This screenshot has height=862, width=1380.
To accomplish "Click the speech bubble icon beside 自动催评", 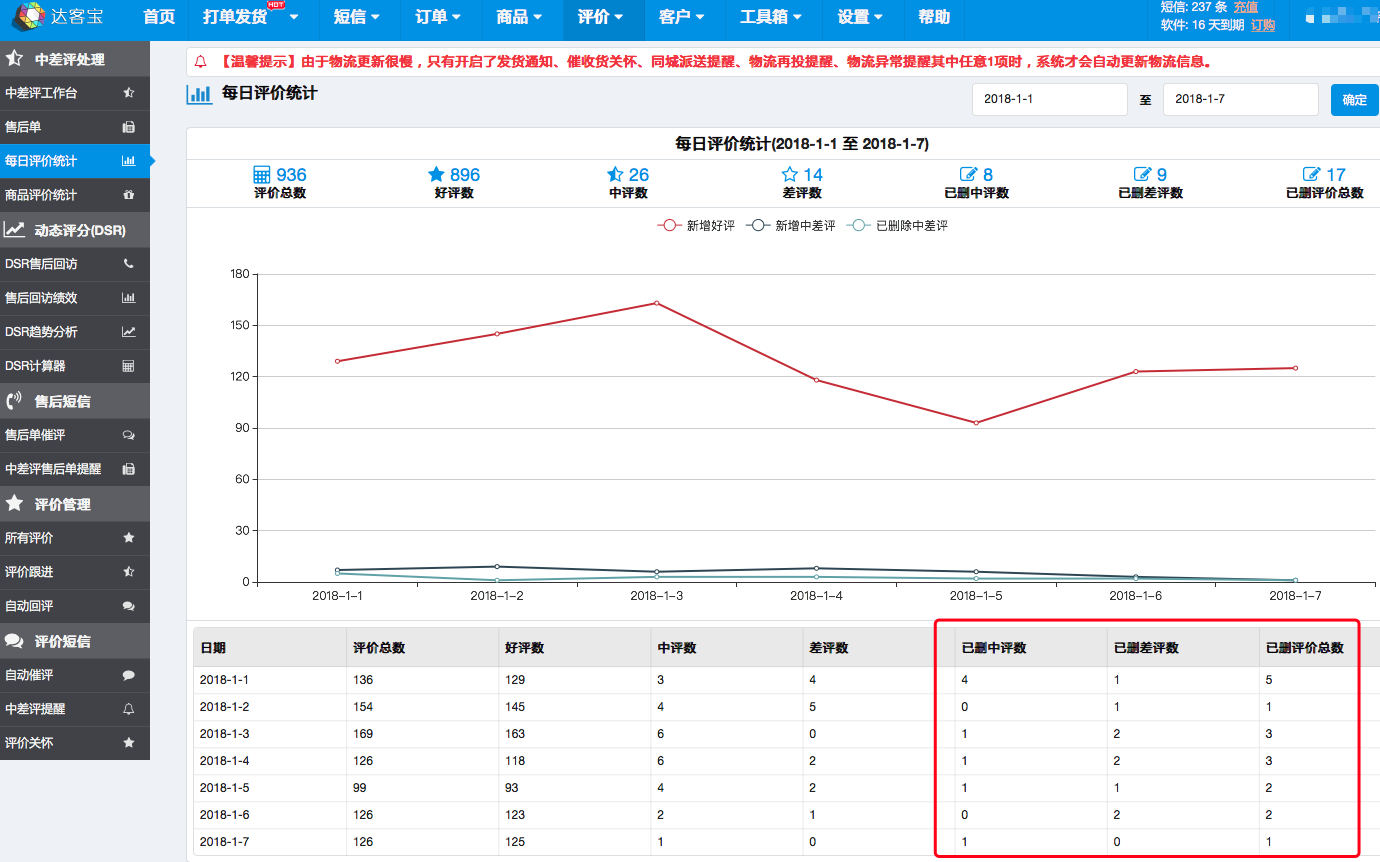I will tap(129, 675).
